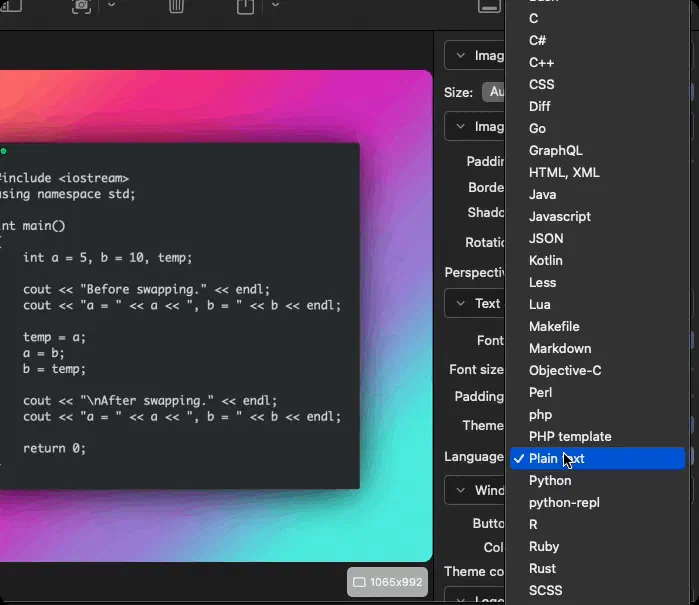Screen dimensions: 699x605
Task: Click the 'using namespace std;' code line
Action: (x=67, y=194)
